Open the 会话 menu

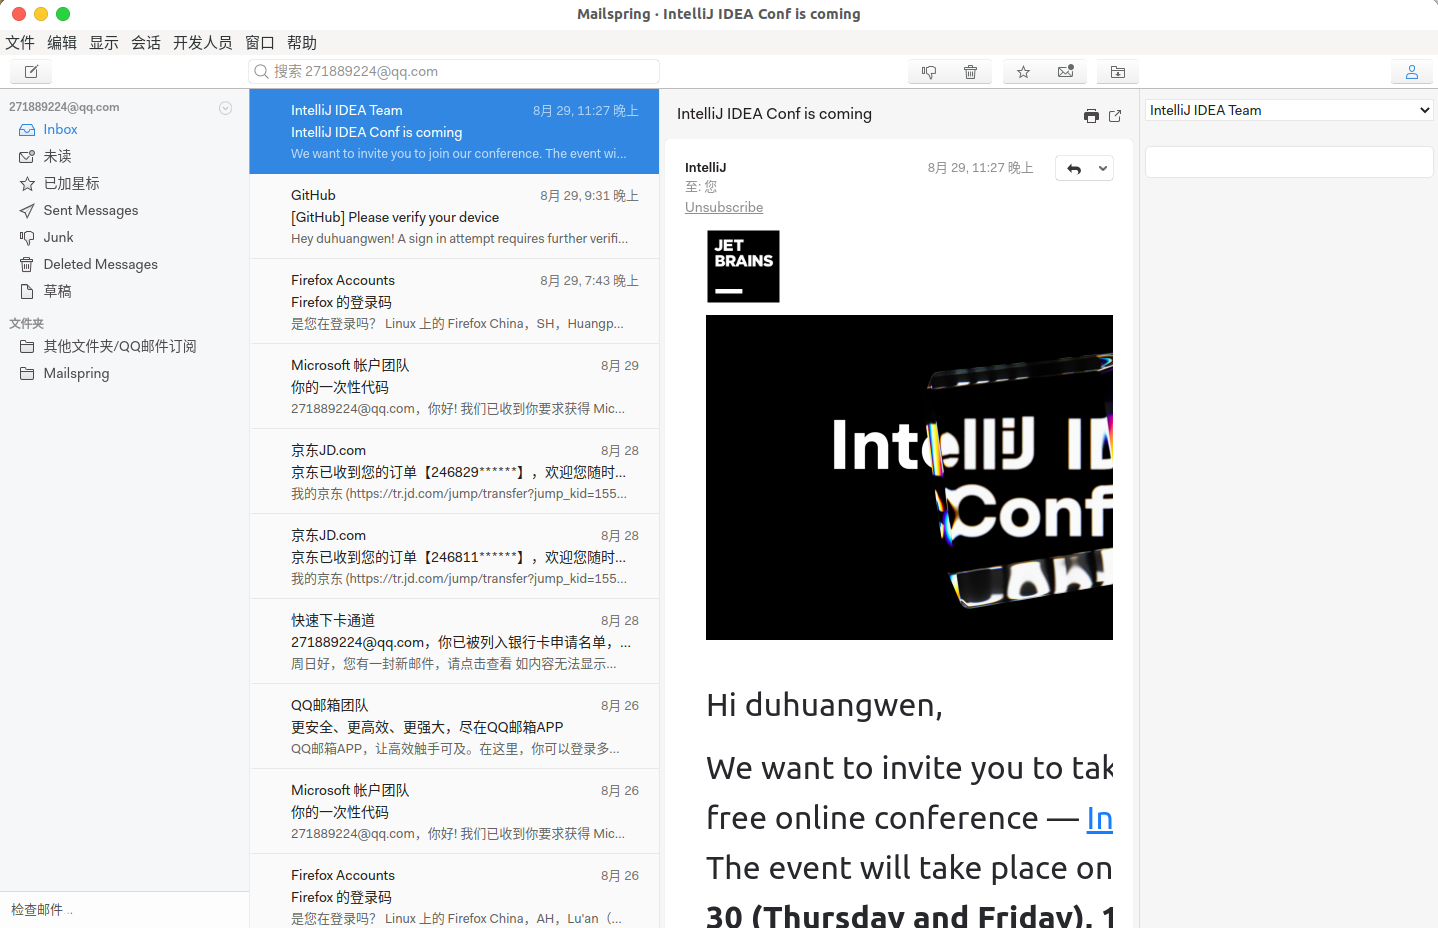tap(146, 43)
